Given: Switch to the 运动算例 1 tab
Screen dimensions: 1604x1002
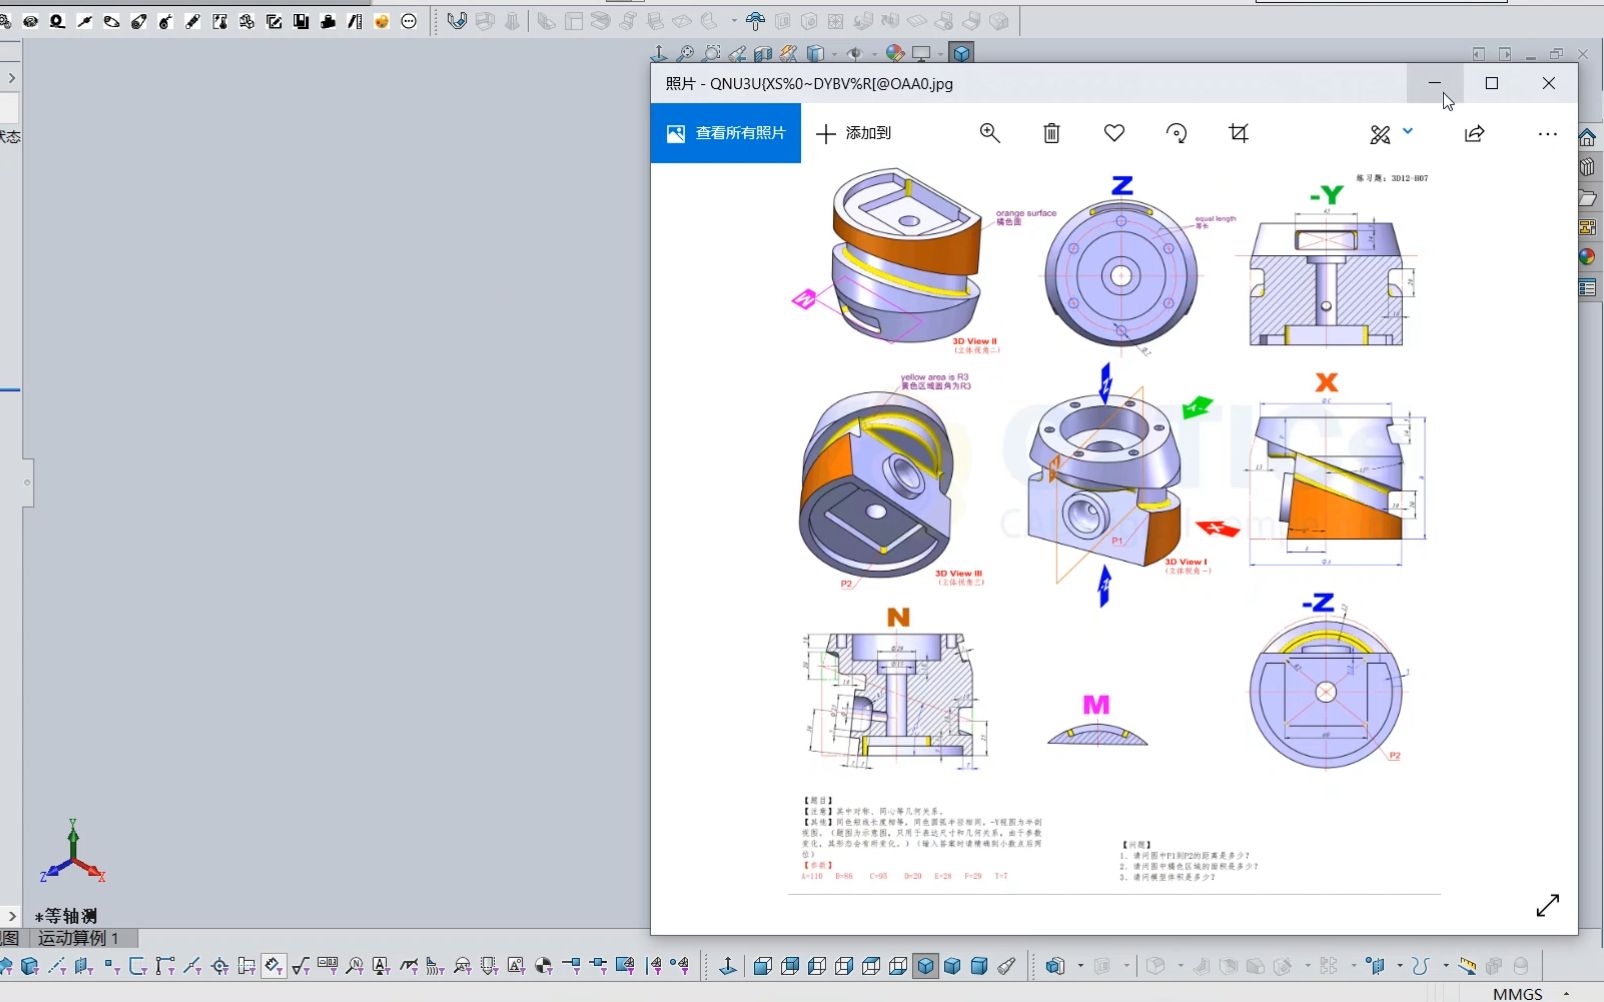Looking at the screenshot, I should click(x=80, y=938).
